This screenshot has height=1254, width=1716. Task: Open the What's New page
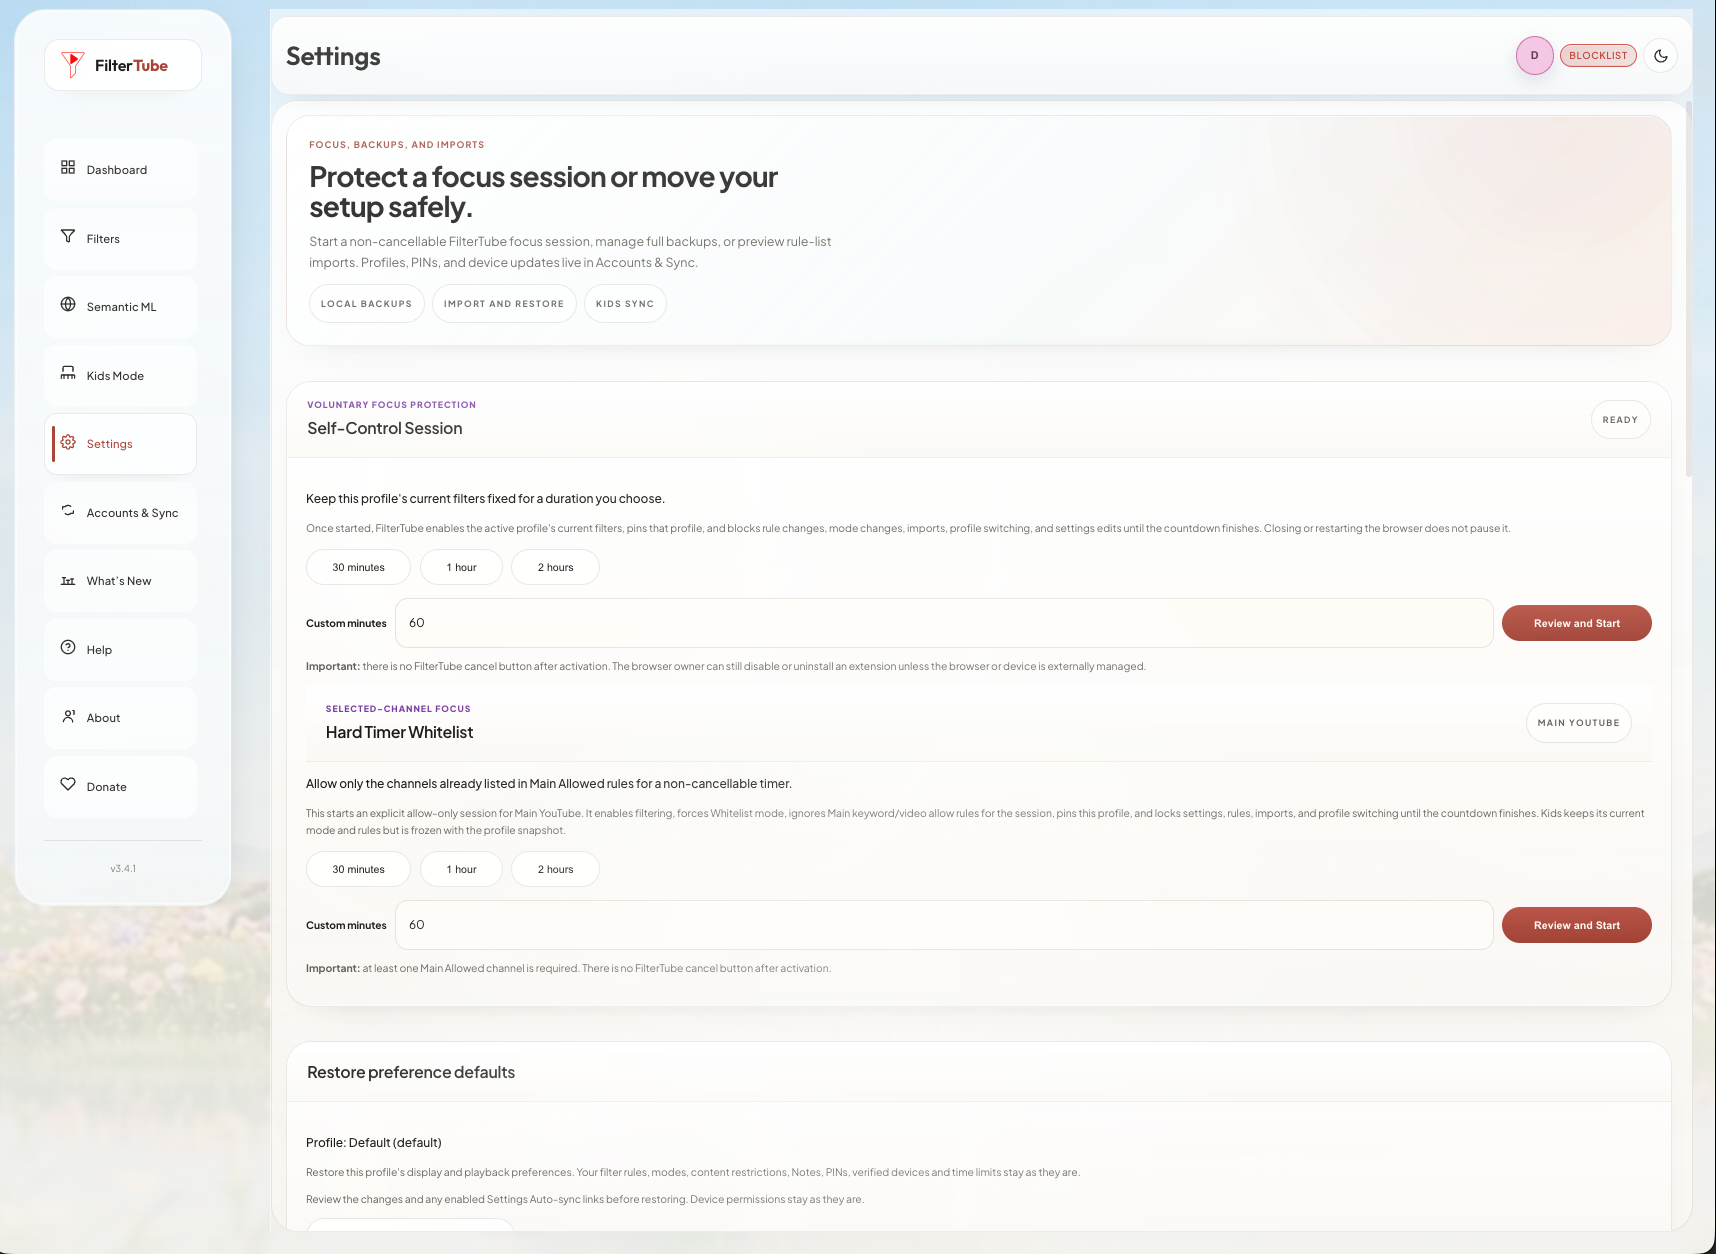[x=120, y=581]
